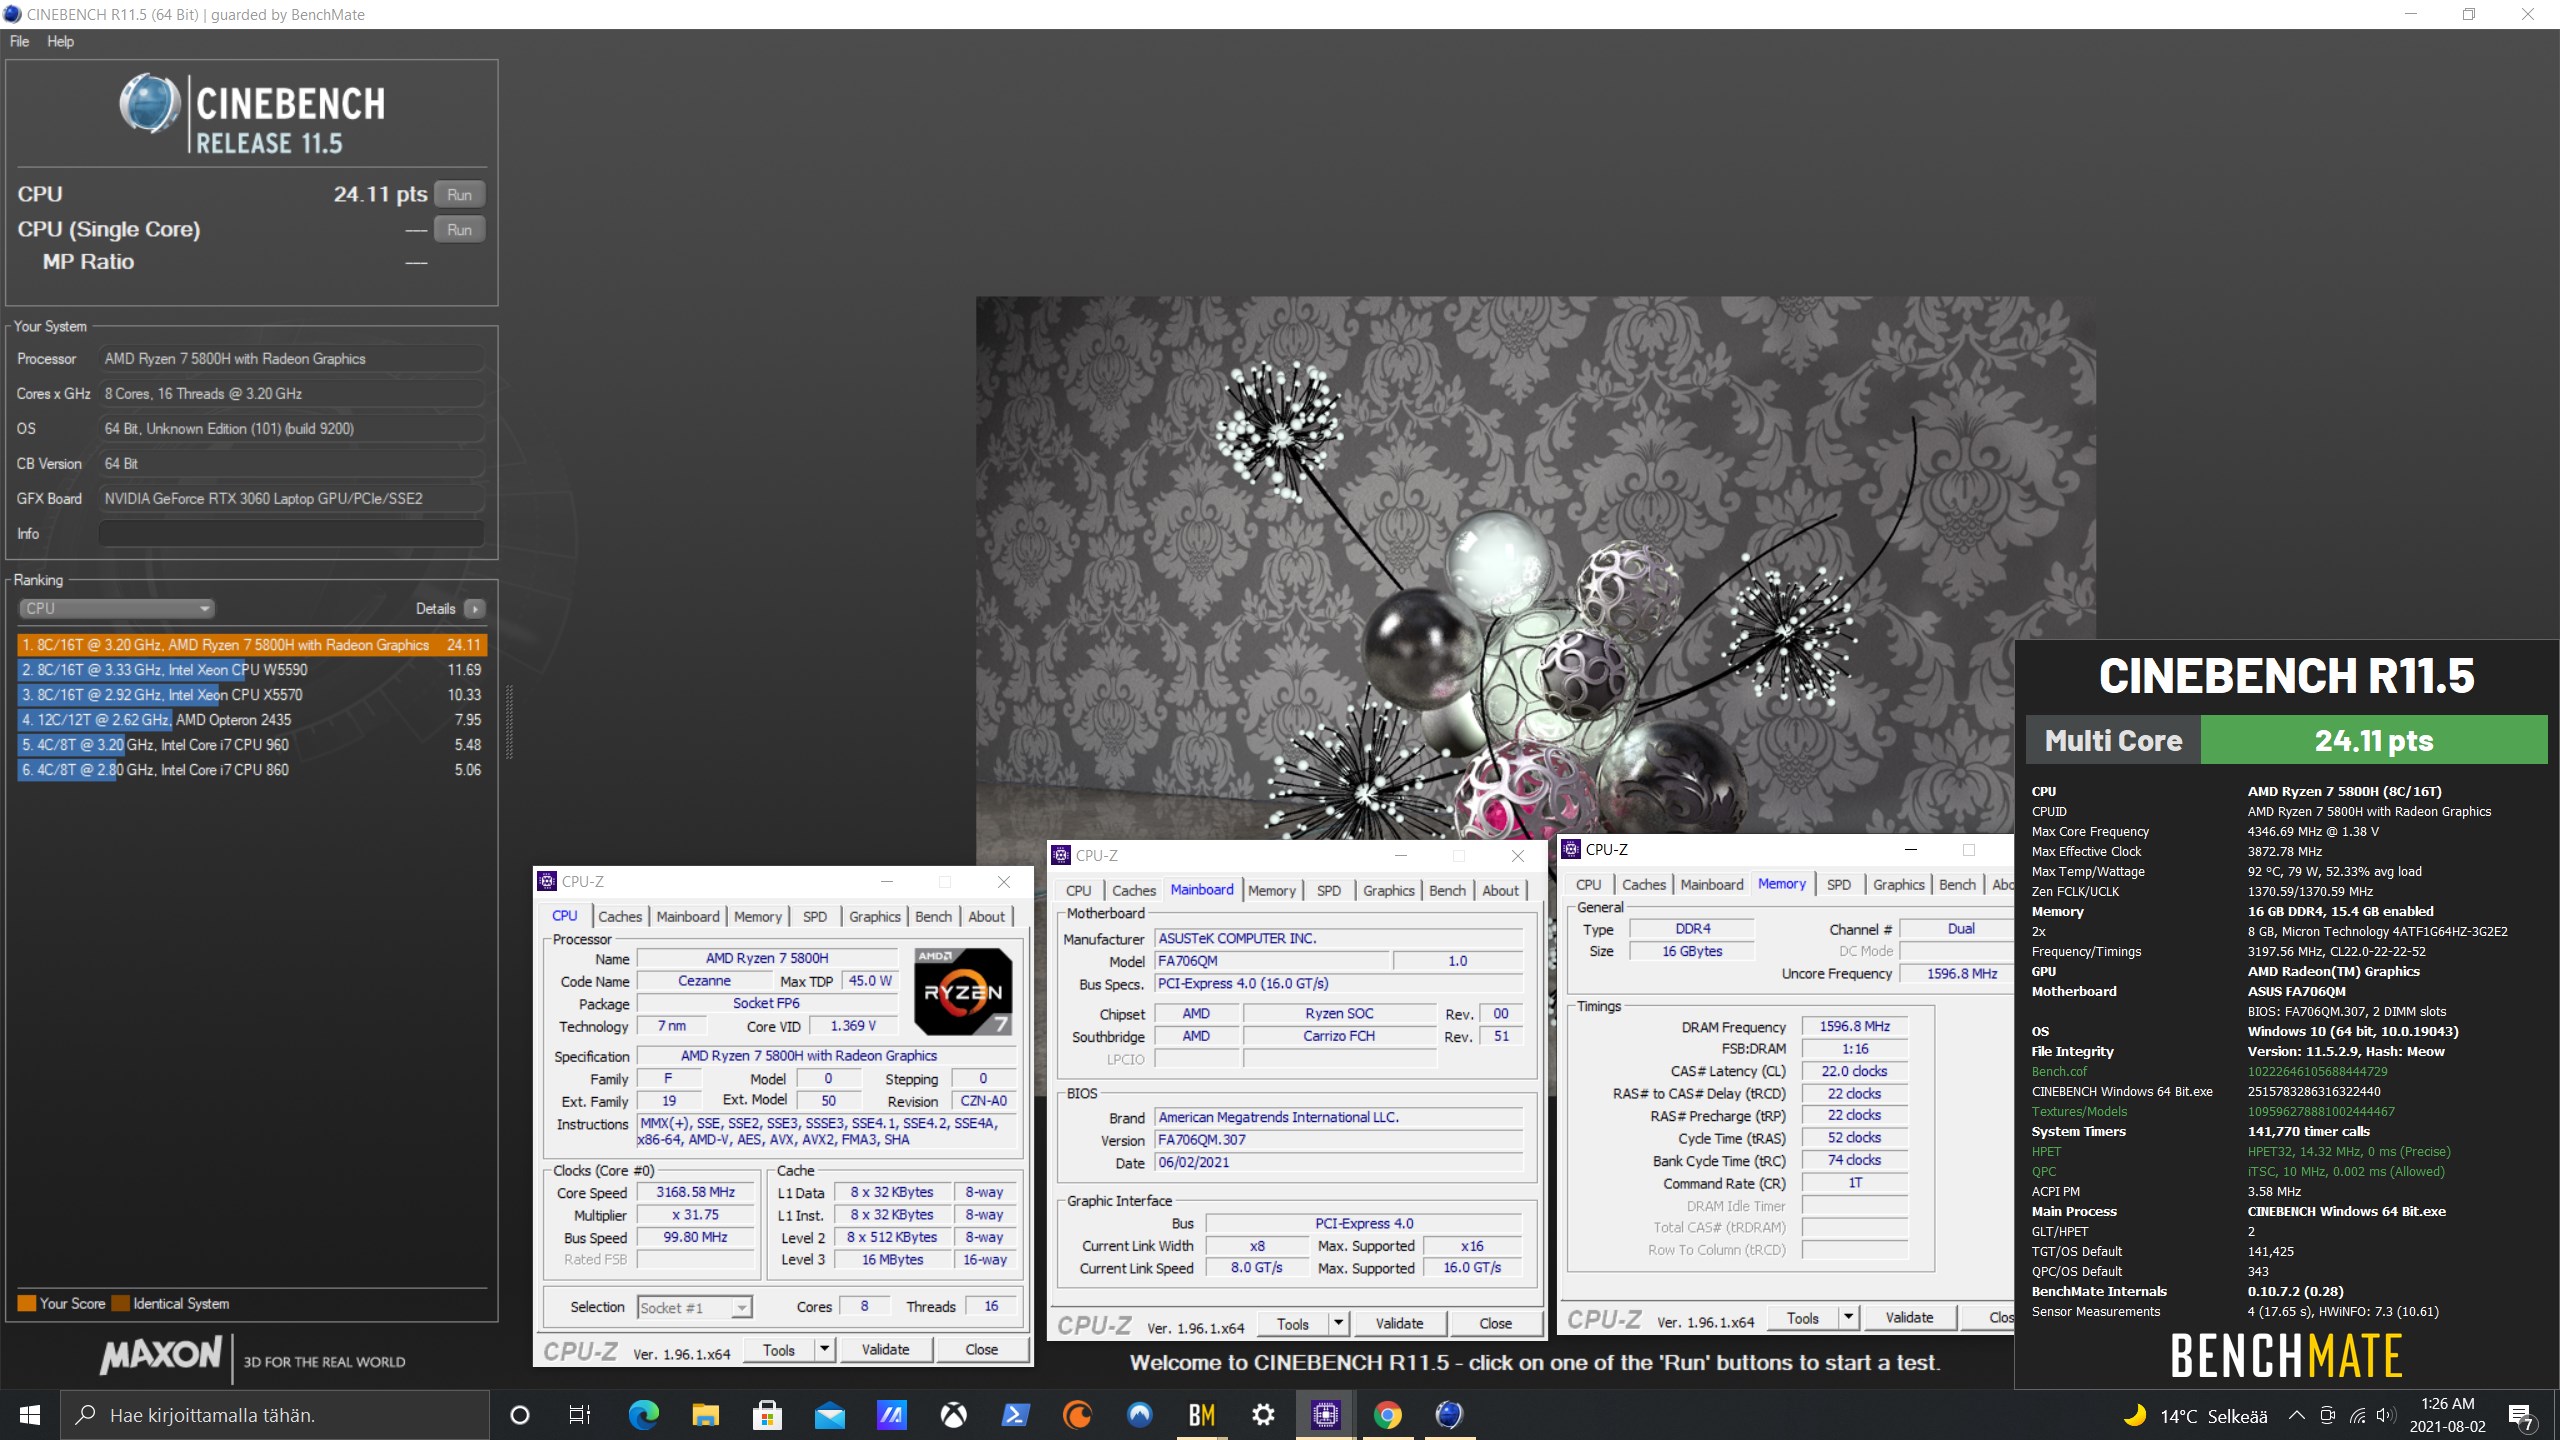Expand Tools dropdown arrow in right CPU-Z

pyautogui.click(x=1848, y=1318)
